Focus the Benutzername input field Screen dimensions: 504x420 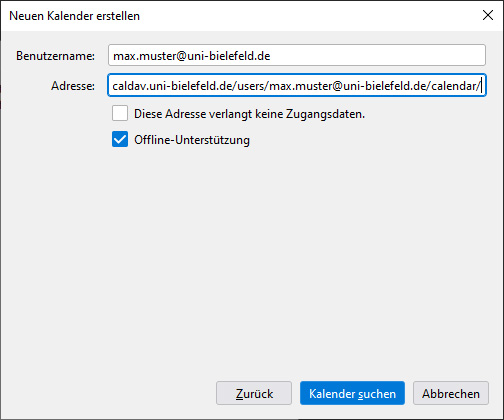click(x=297, y=55)
